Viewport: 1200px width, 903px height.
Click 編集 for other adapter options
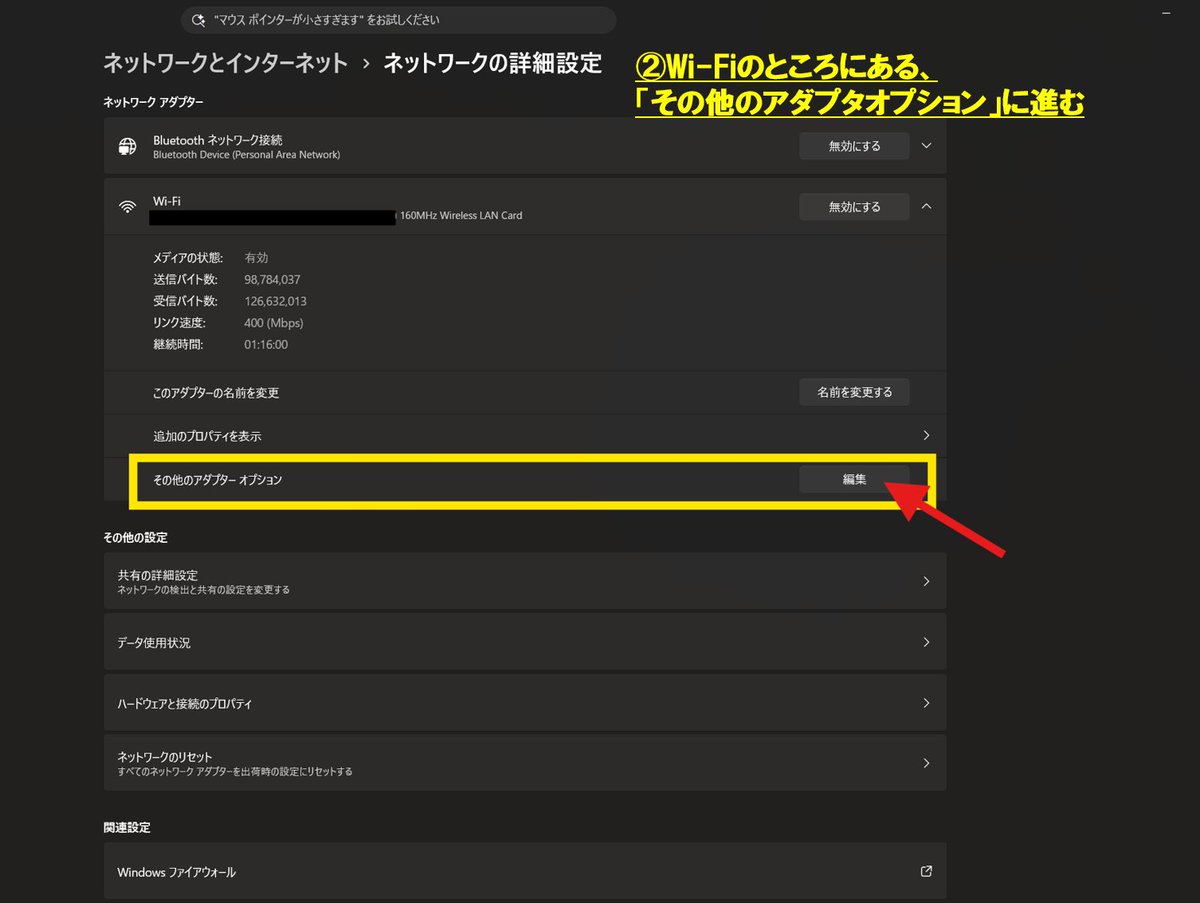point(854,479)
